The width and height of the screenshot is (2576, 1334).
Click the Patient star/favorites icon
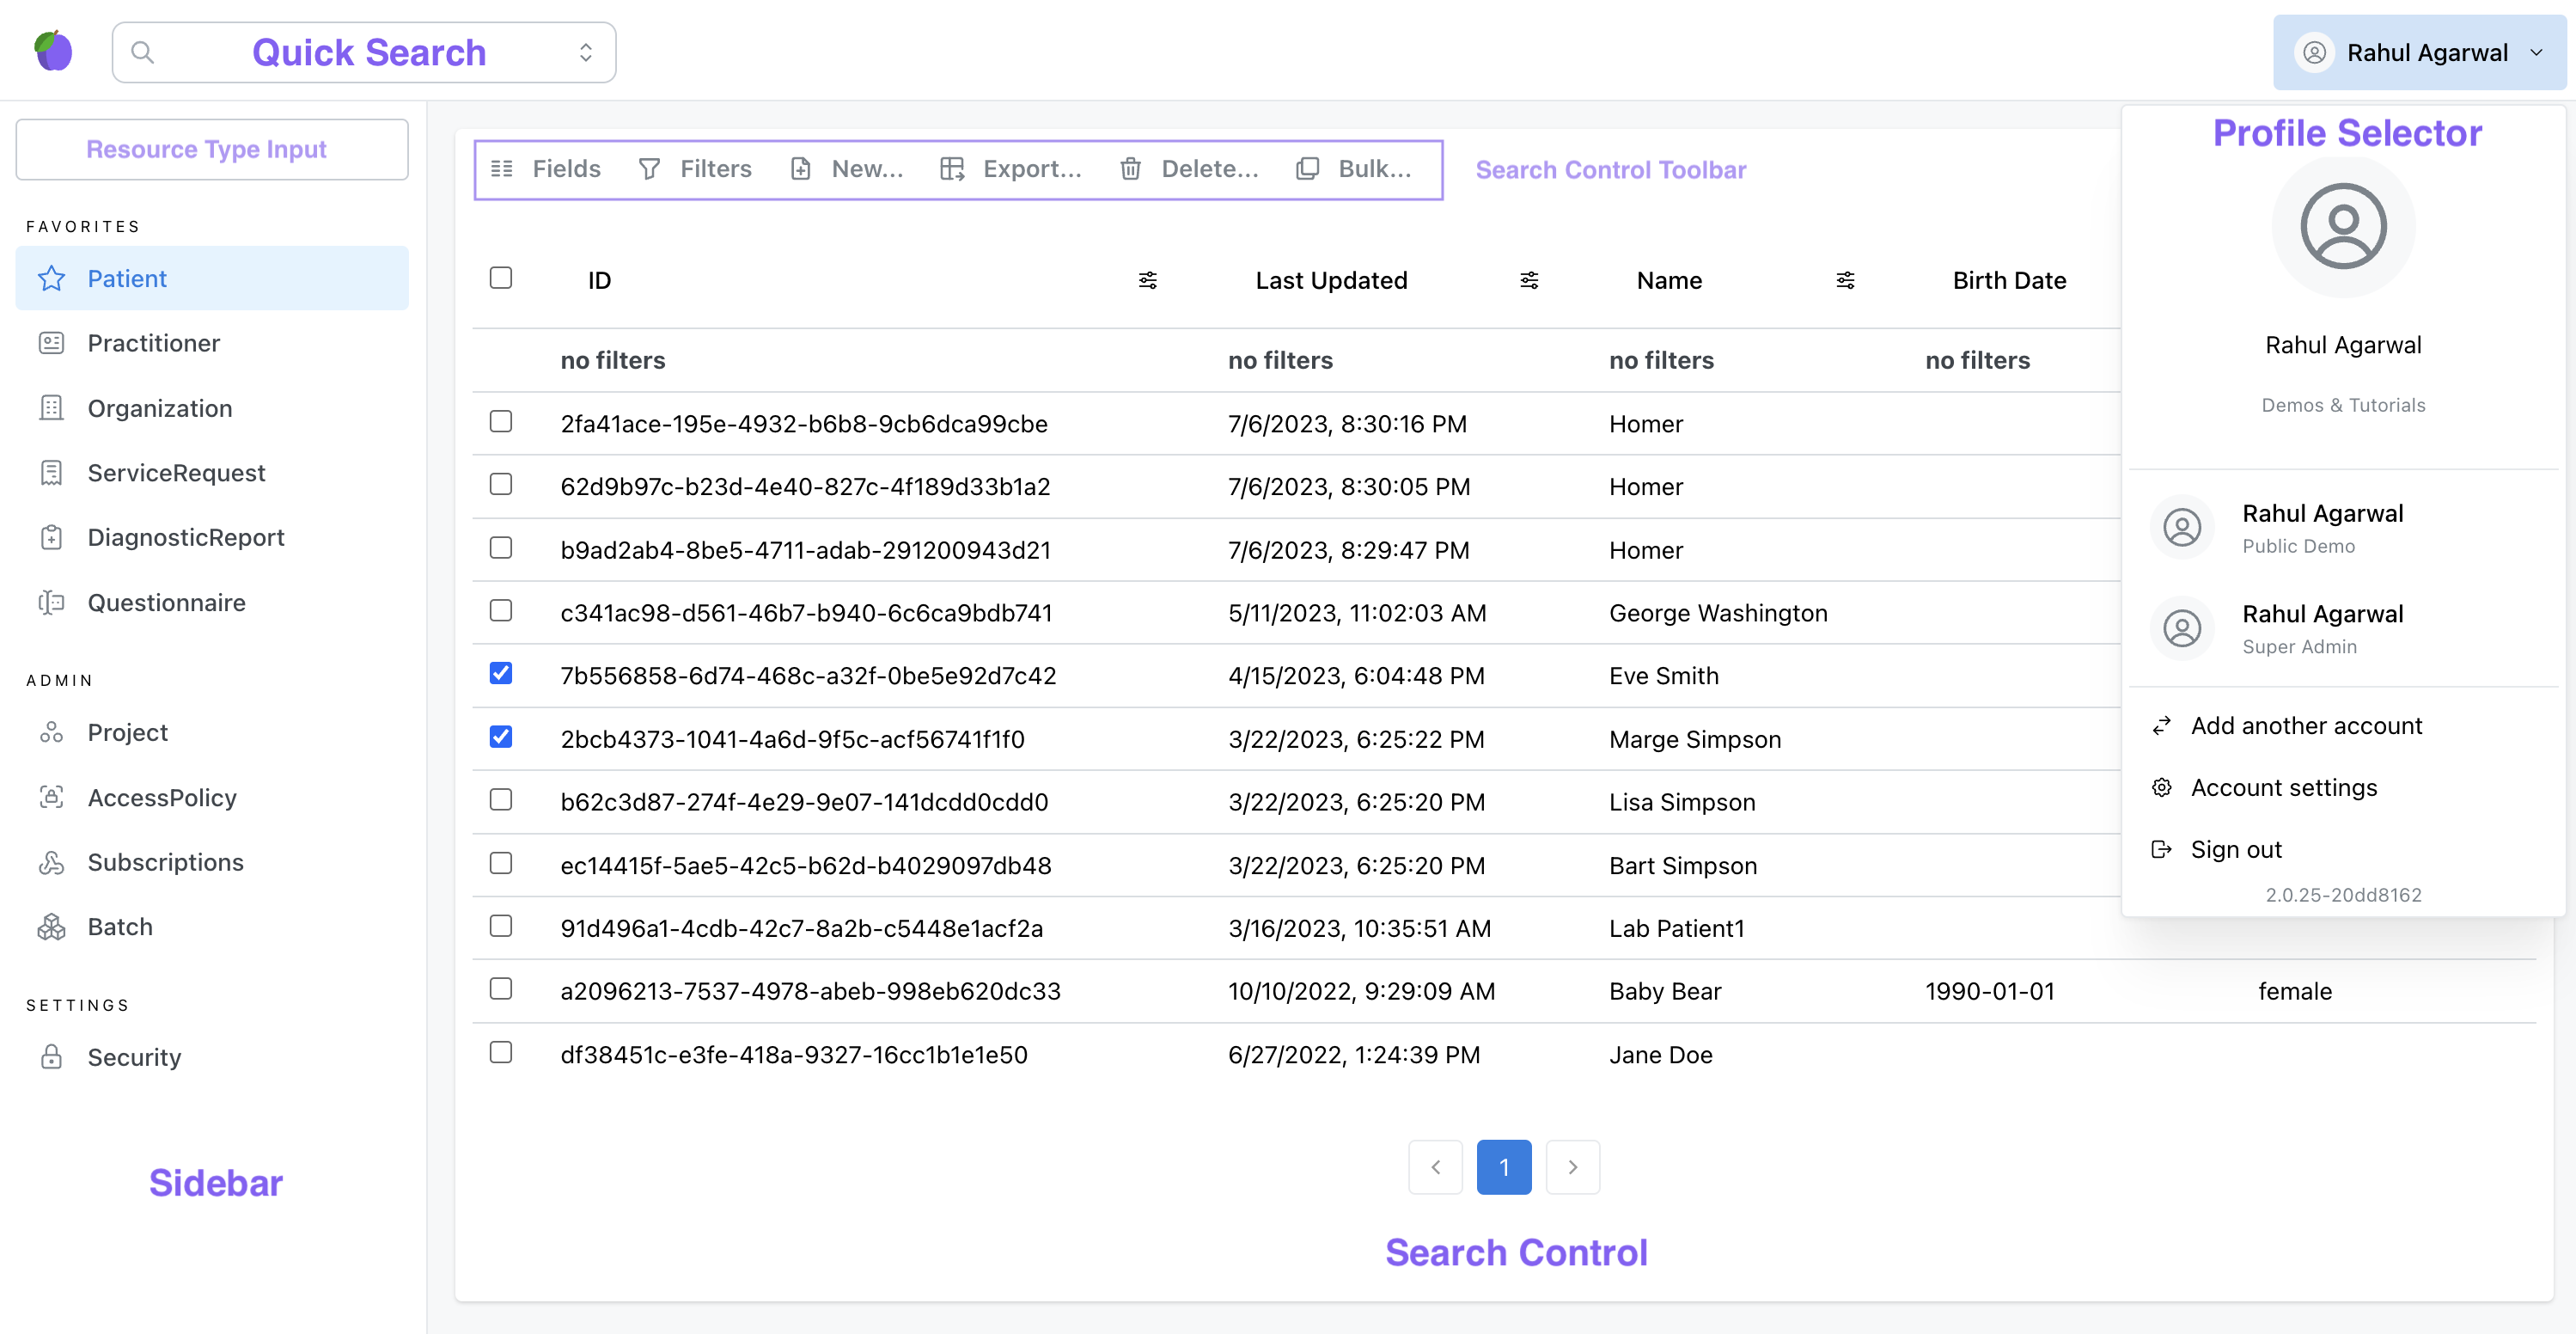pyautogui.click(x=52, y=278)
